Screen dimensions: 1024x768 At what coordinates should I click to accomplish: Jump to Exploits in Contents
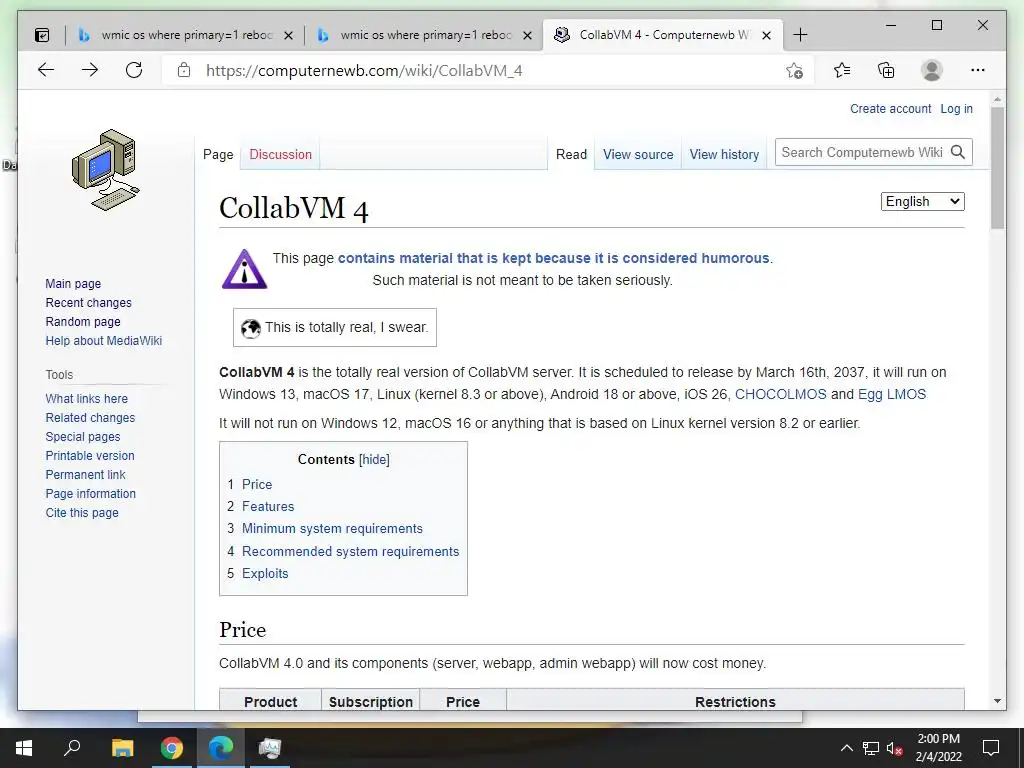click(x=264, y=573)
